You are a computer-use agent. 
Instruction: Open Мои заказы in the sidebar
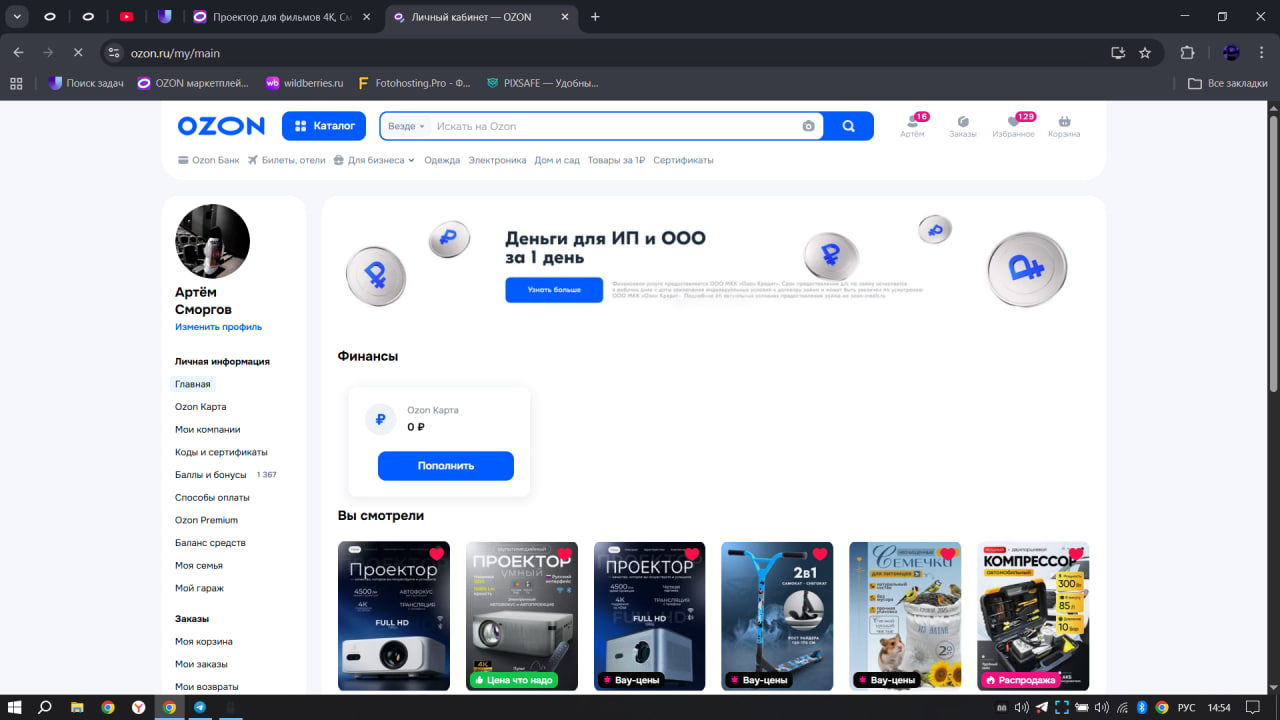[x=201, y=664]
